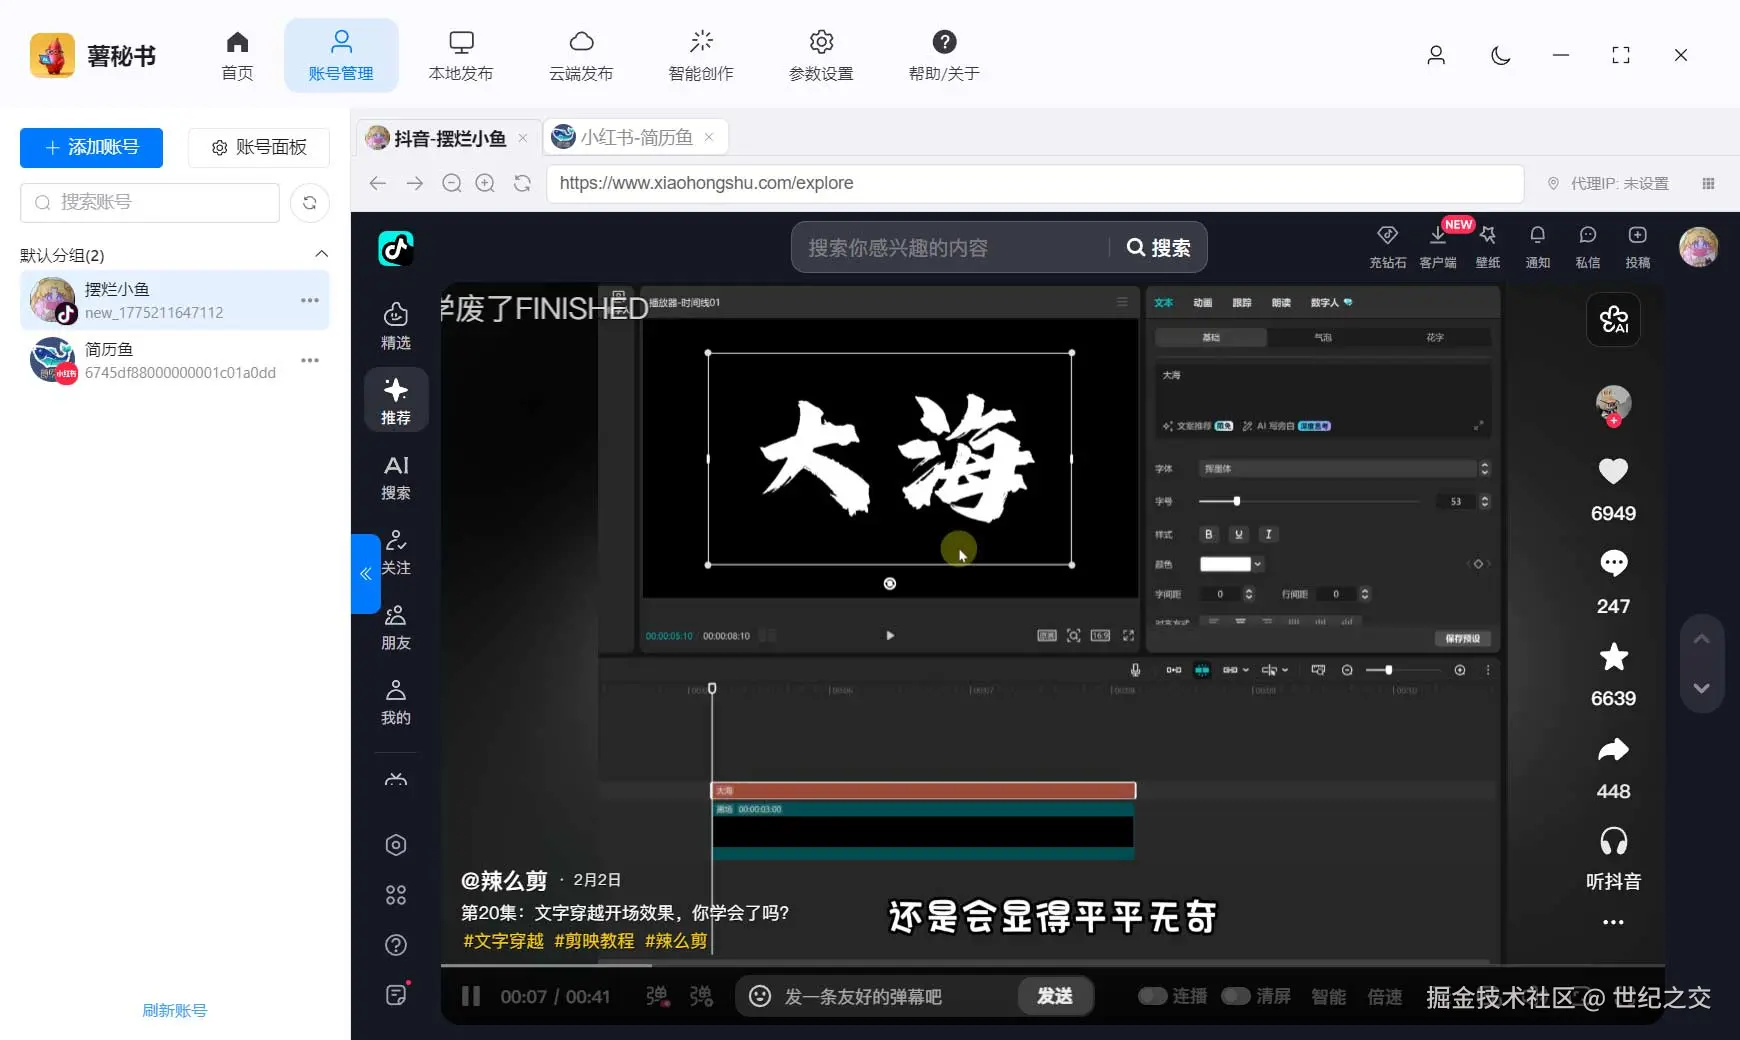Collapse the 默认分组(2) account group

(x=321, y=254)
